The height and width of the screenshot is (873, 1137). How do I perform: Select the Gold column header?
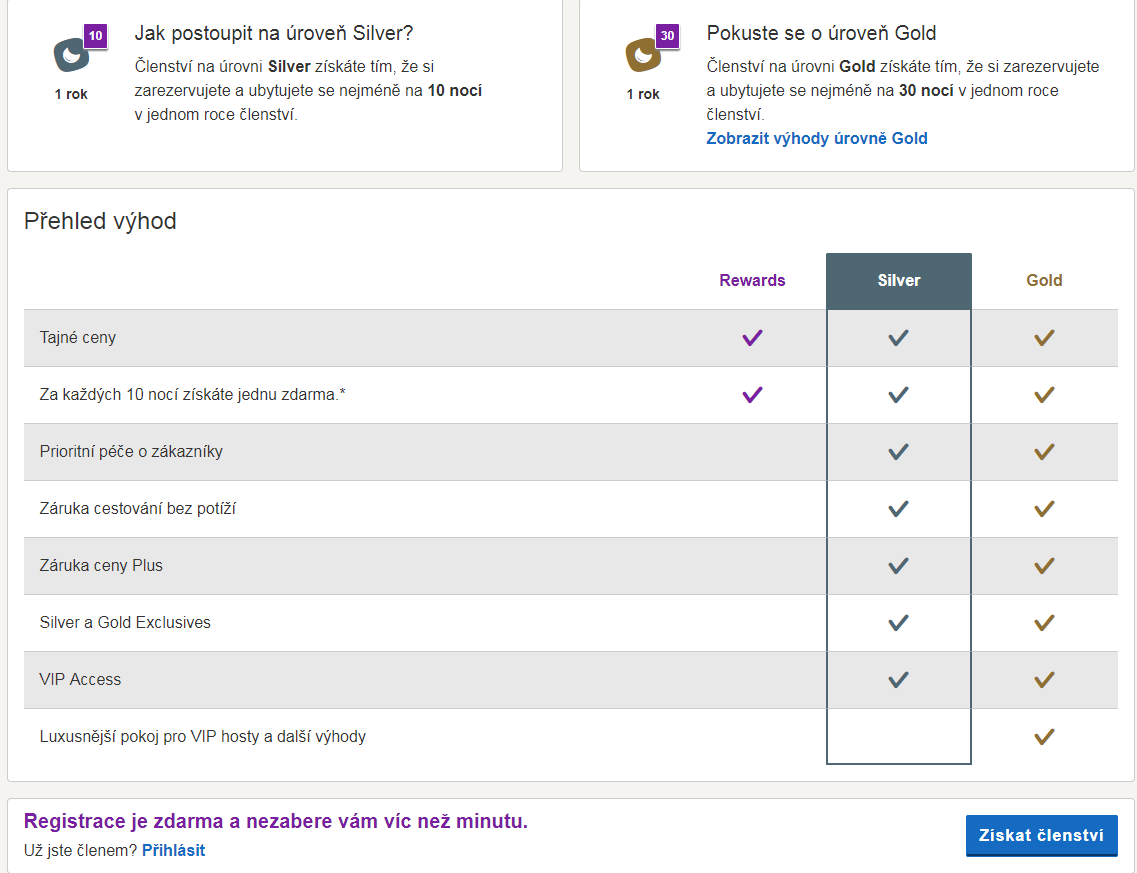pos(1044,281)
